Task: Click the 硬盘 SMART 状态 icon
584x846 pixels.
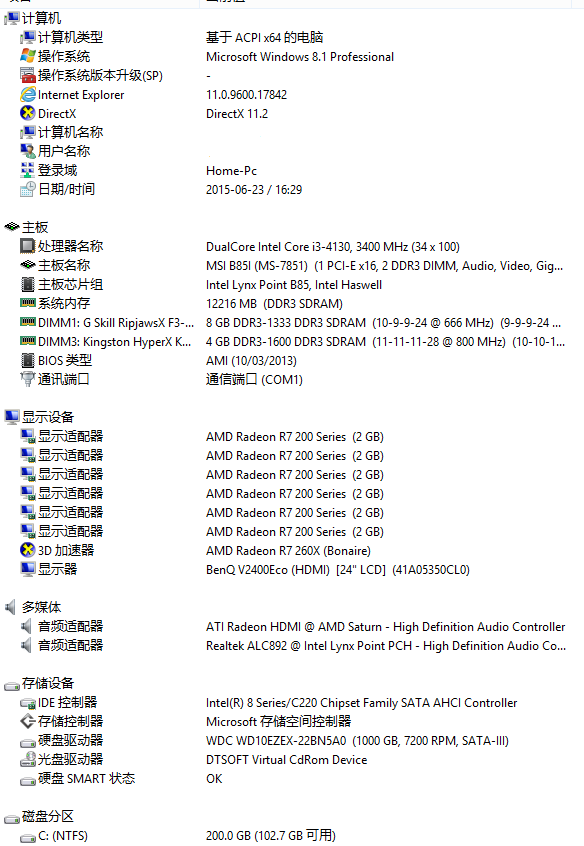Action: coord(28,780)
